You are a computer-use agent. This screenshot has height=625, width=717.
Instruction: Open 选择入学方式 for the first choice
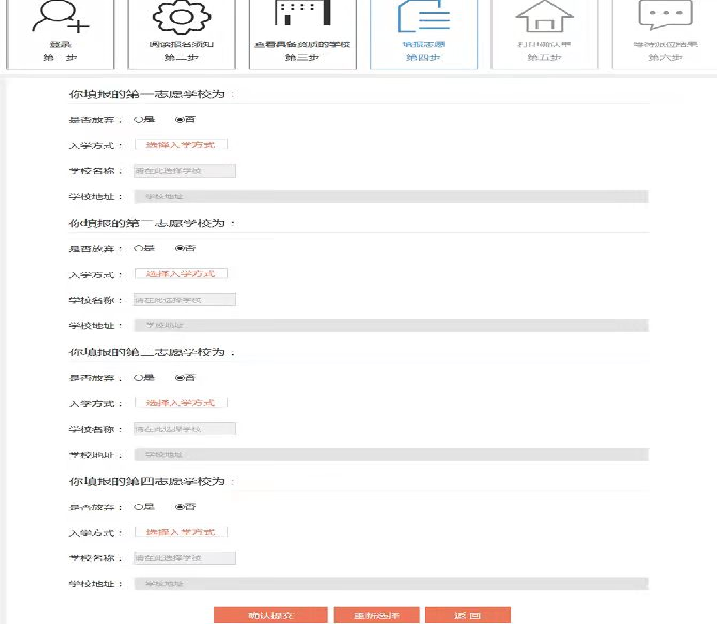tap(181, 145)
